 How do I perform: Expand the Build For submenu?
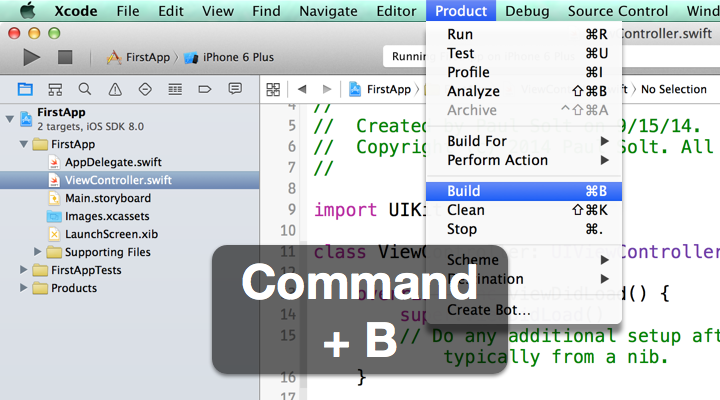click(x=524, y=141)
